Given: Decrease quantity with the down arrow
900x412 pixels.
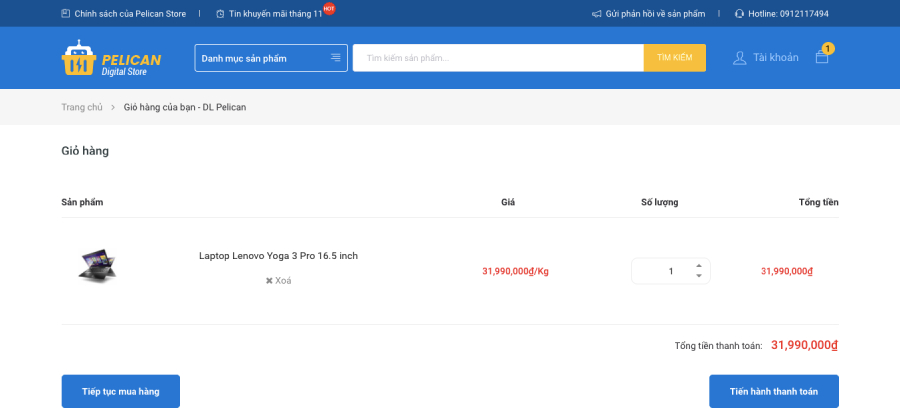Looking at the screenshot, I should tap(699, 276).
